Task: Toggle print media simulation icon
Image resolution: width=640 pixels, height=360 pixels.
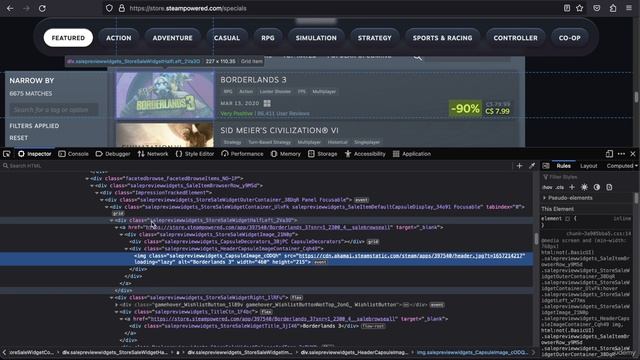Action: point(609,187)
